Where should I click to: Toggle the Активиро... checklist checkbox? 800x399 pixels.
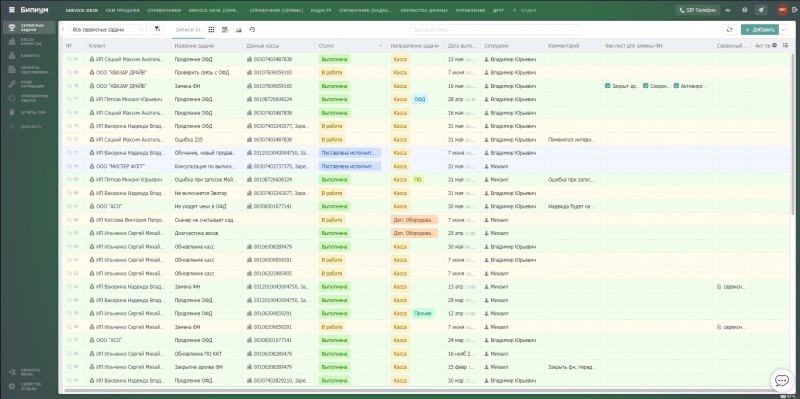click(676, 86)
